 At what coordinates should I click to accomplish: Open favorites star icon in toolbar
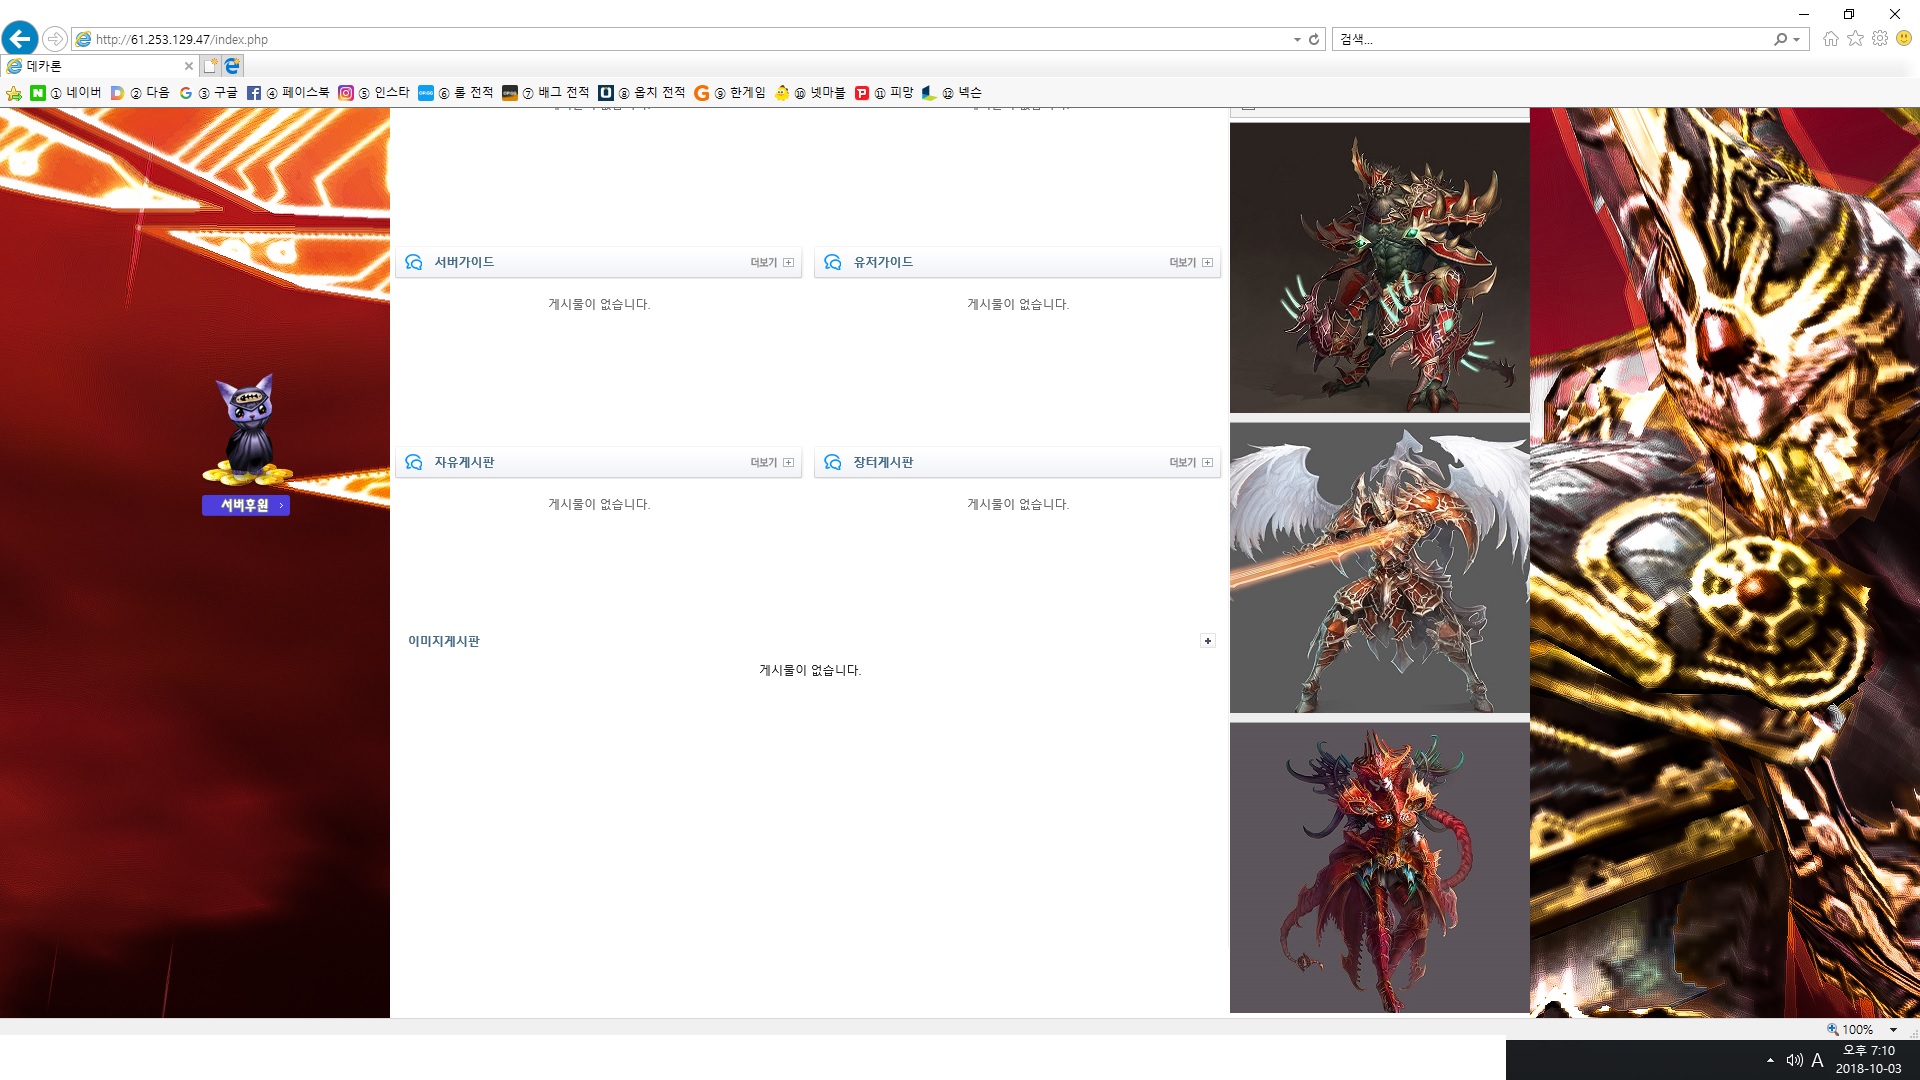click(x=1855, y=39)
